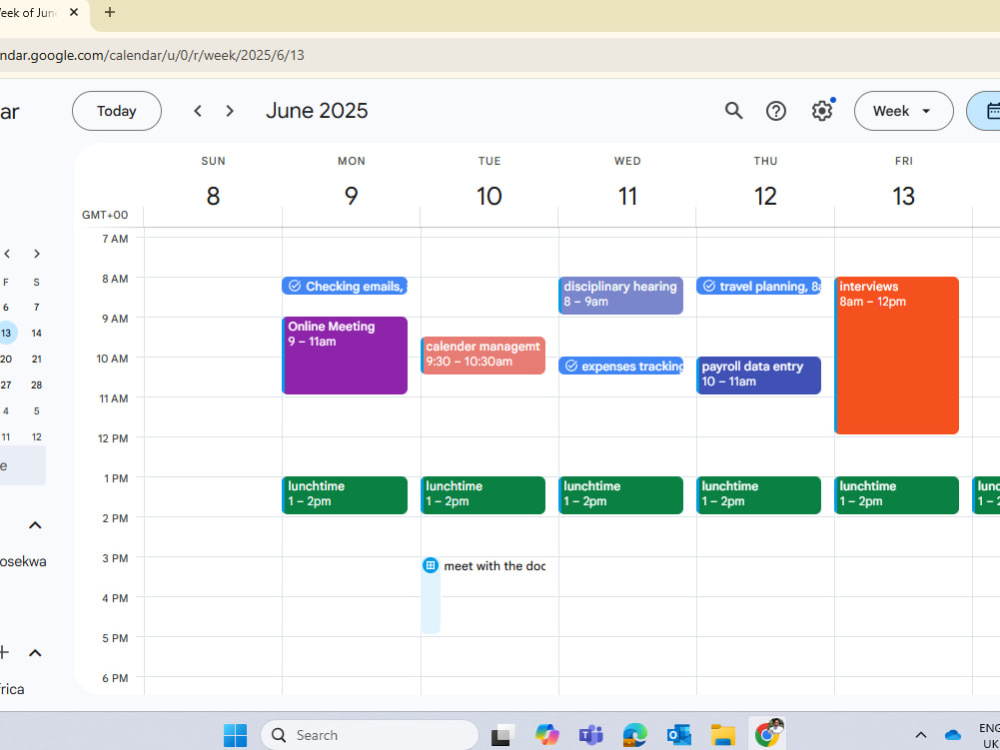The width and height of the screenshot is (1000, 750).
Task: Click the add other calendars plus icon
Action: pos(4,652)
